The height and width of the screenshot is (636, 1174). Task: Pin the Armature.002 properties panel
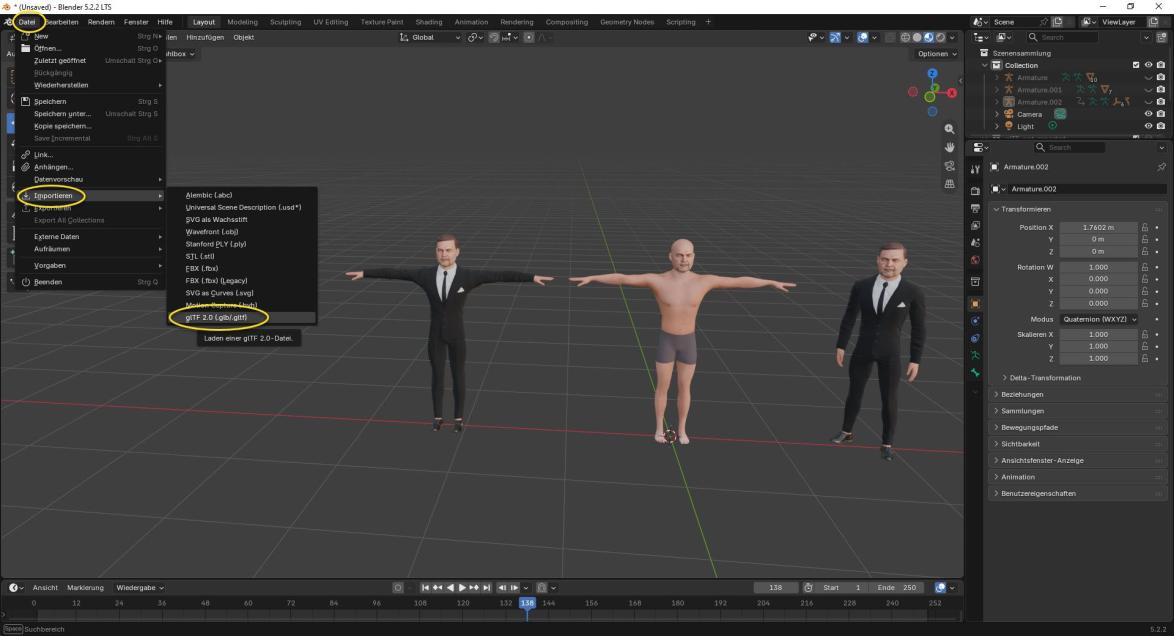(x=1161, y=167)
